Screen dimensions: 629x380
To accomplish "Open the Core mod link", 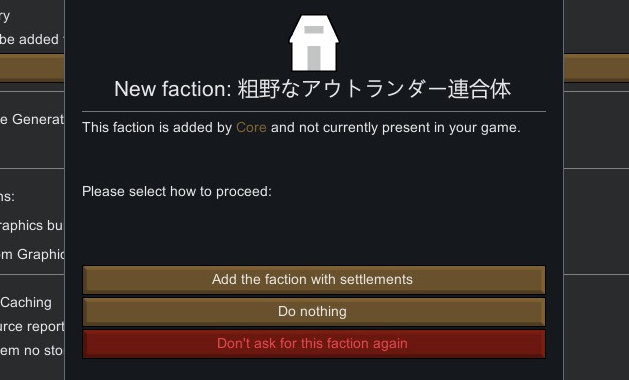I will coord(251,128).
